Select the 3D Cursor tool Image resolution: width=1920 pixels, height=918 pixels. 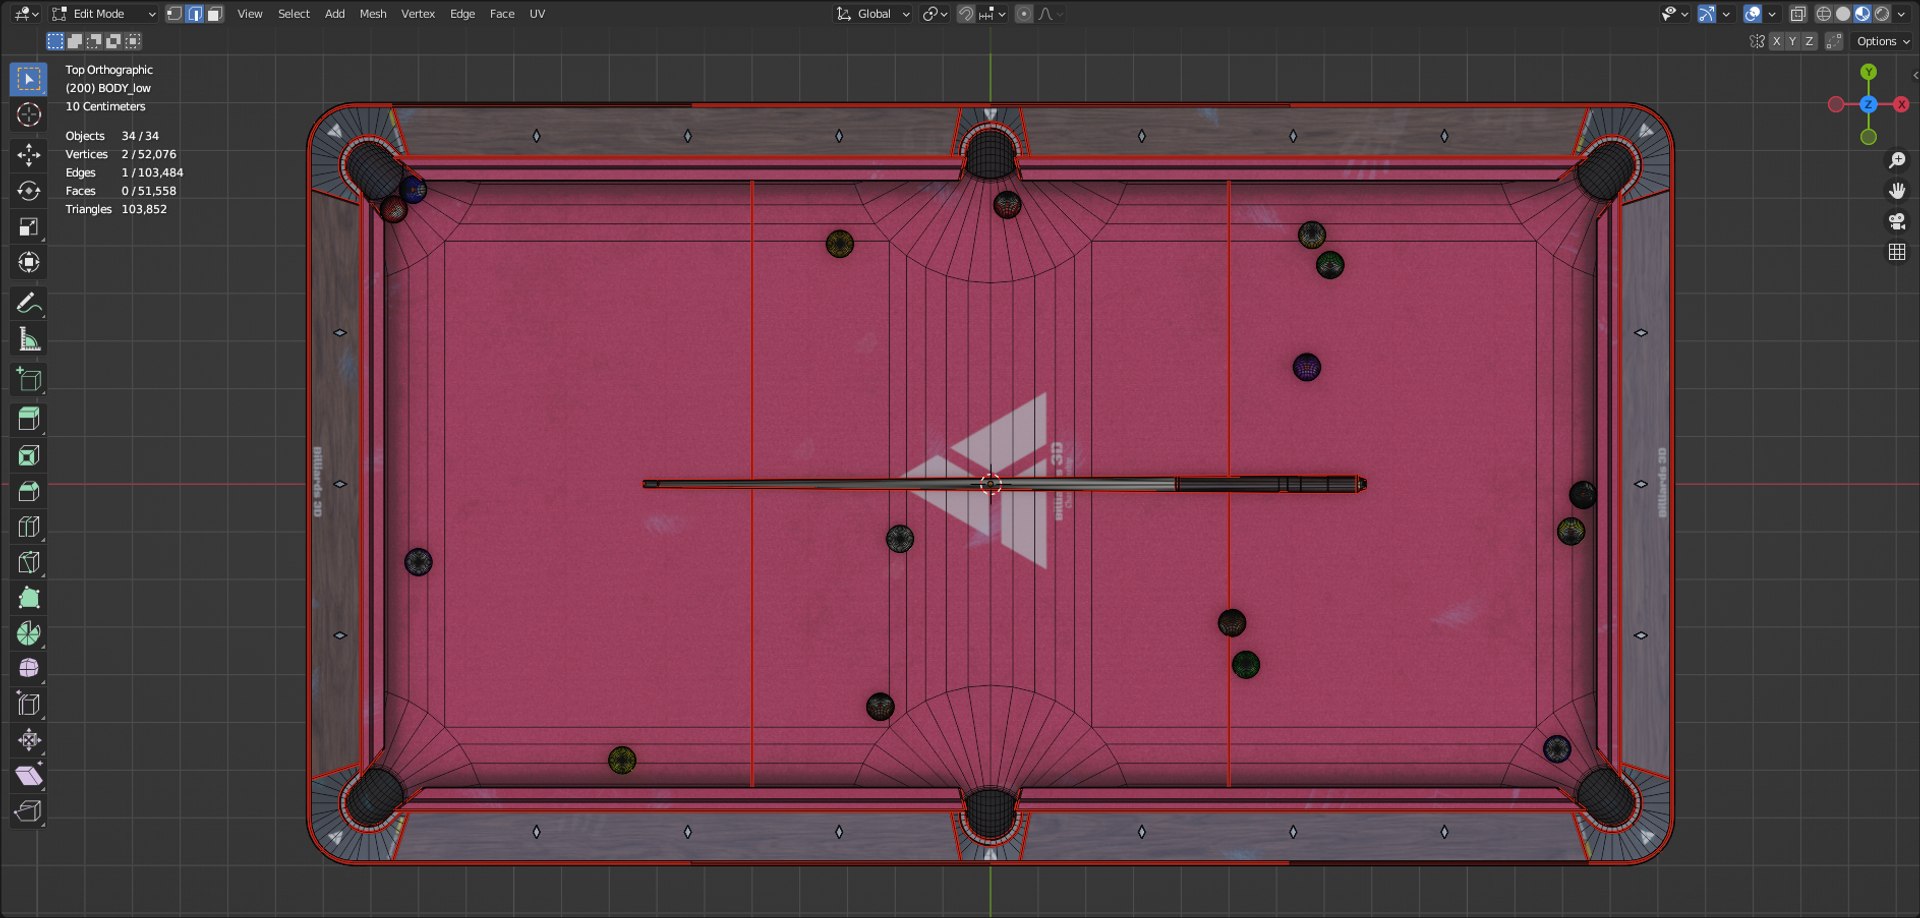(28, 115)
